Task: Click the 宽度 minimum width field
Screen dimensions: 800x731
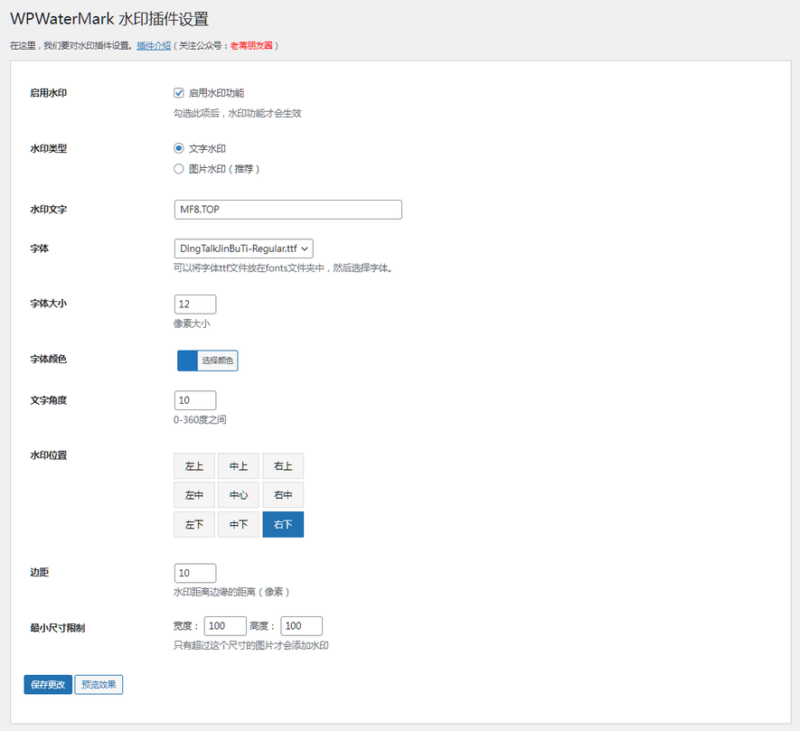Action: click(225, 626)
